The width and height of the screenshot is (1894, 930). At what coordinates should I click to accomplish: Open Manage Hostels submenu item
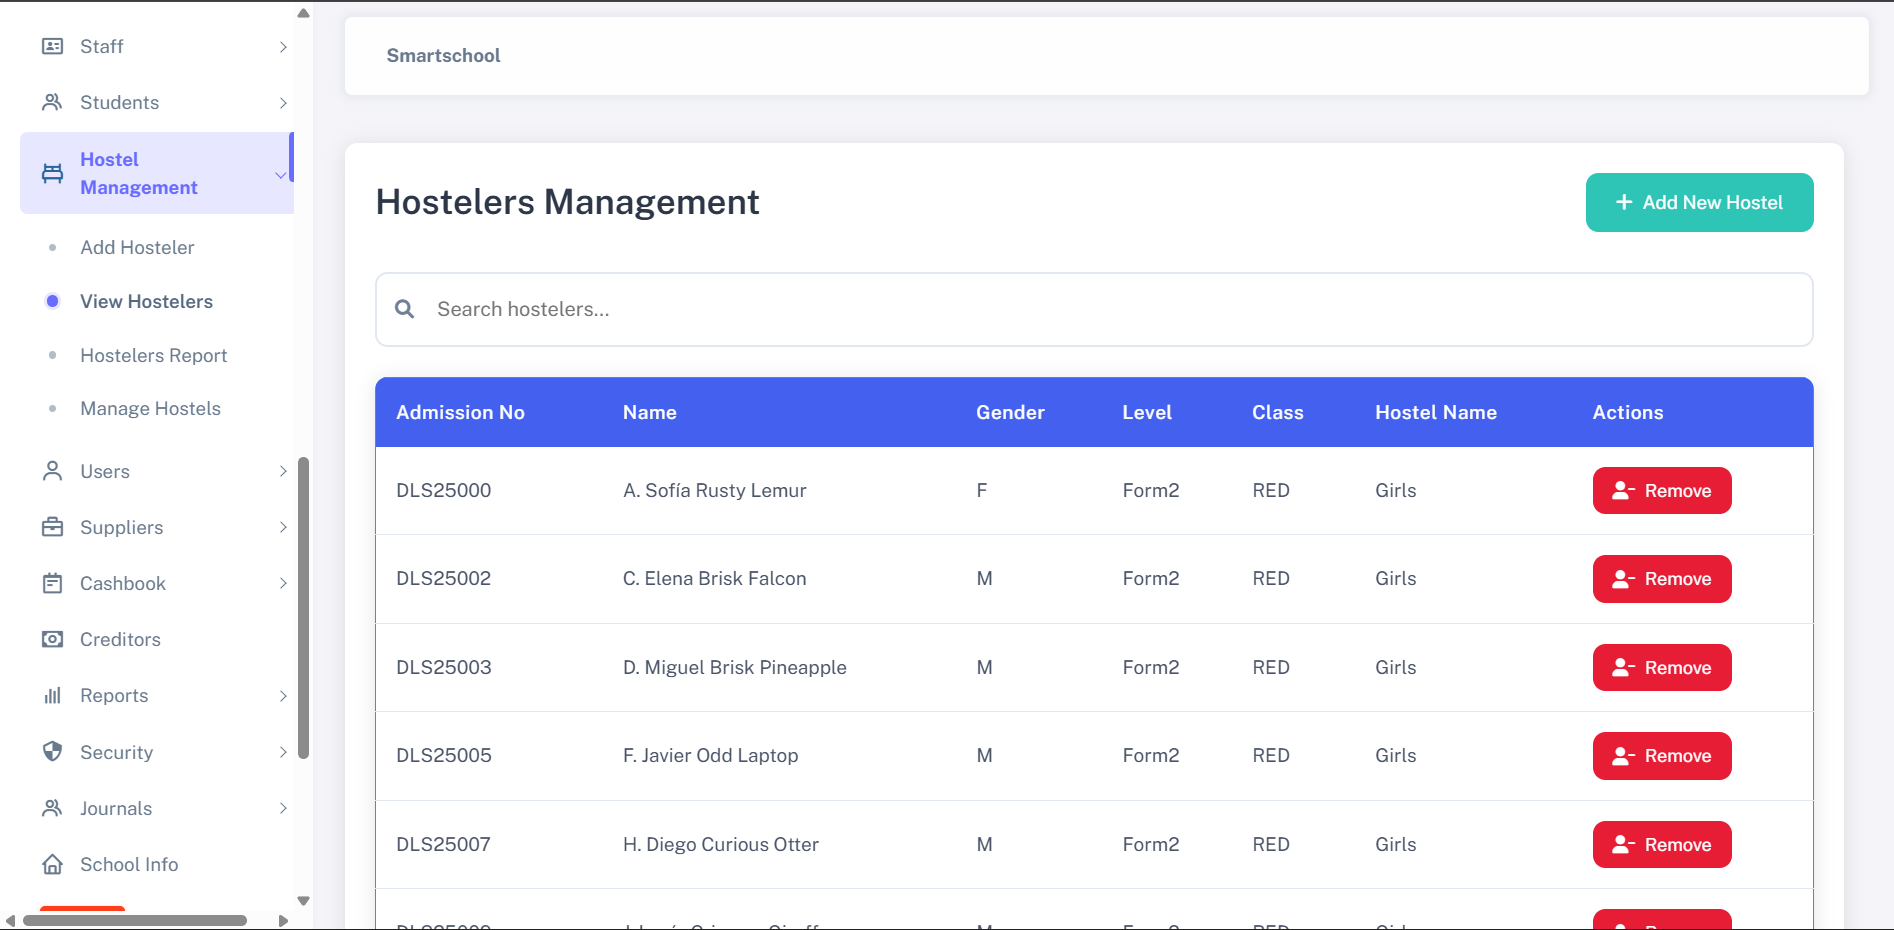(x=150, y=408)
